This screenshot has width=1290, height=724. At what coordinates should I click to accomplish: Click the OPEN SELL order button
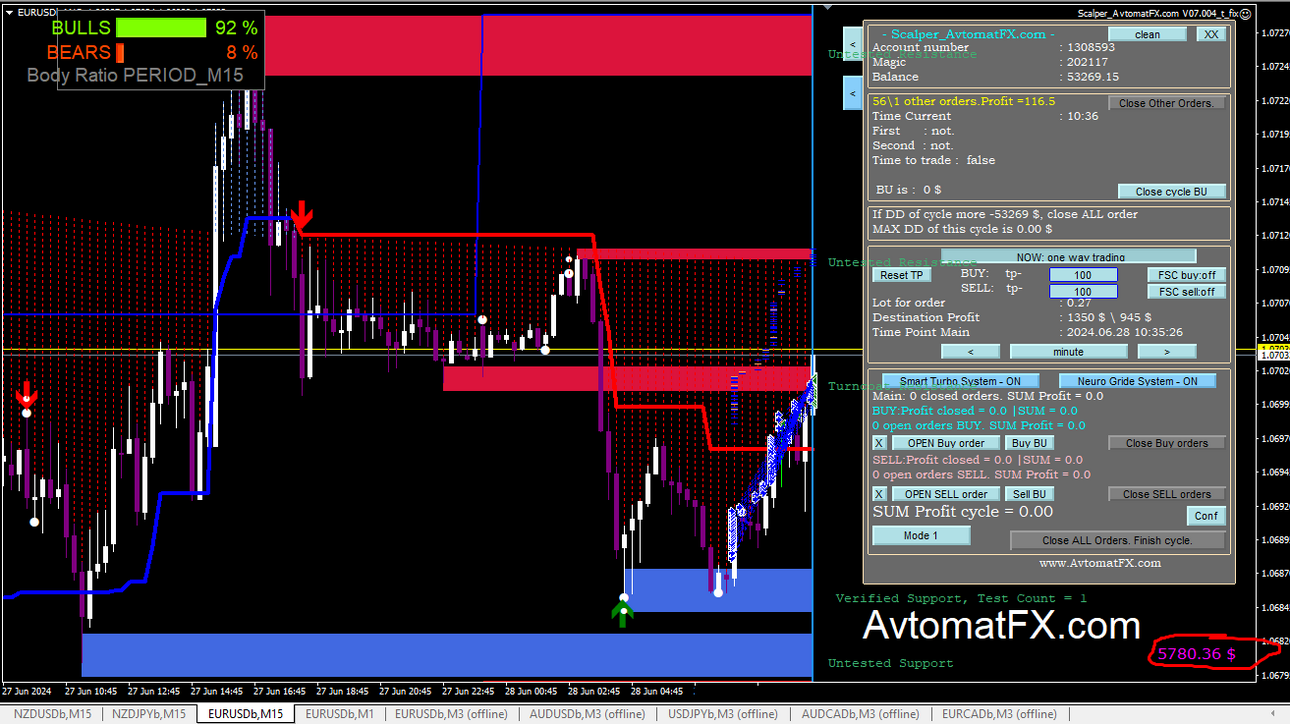(945, 494)
